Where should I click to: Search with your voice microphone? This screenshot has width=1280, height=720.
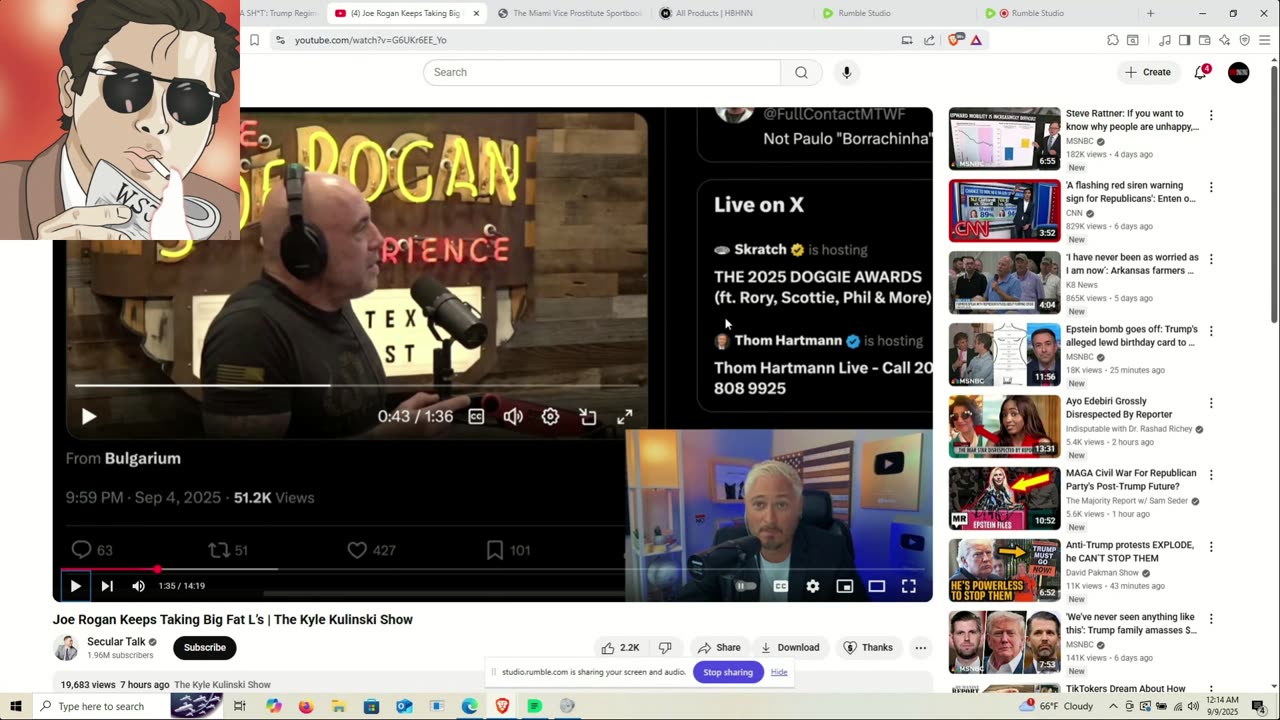(846, 72)
